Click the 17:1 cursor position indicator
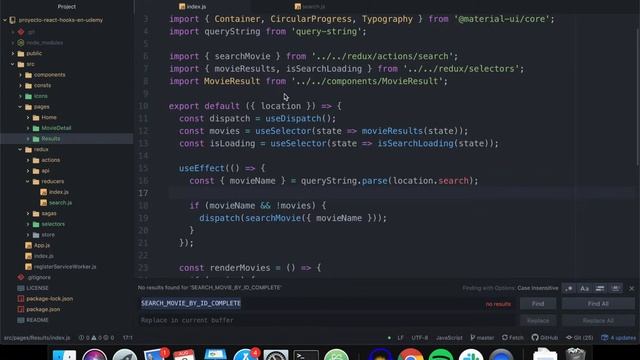This screenshot has width=640, height=360. coord(127,338)
